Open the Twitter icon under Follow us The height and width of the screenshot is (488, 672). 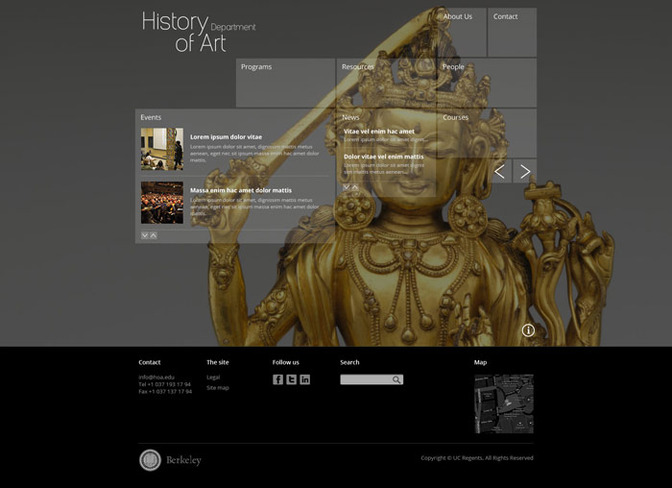click(x=291, y=380)
